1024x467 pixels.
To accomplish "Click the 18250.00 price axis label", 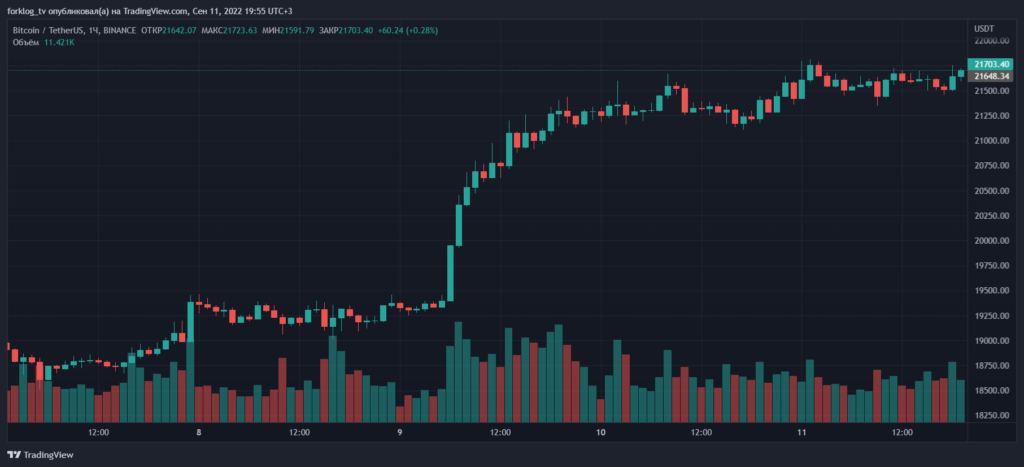I will click(x=991, y=415).
